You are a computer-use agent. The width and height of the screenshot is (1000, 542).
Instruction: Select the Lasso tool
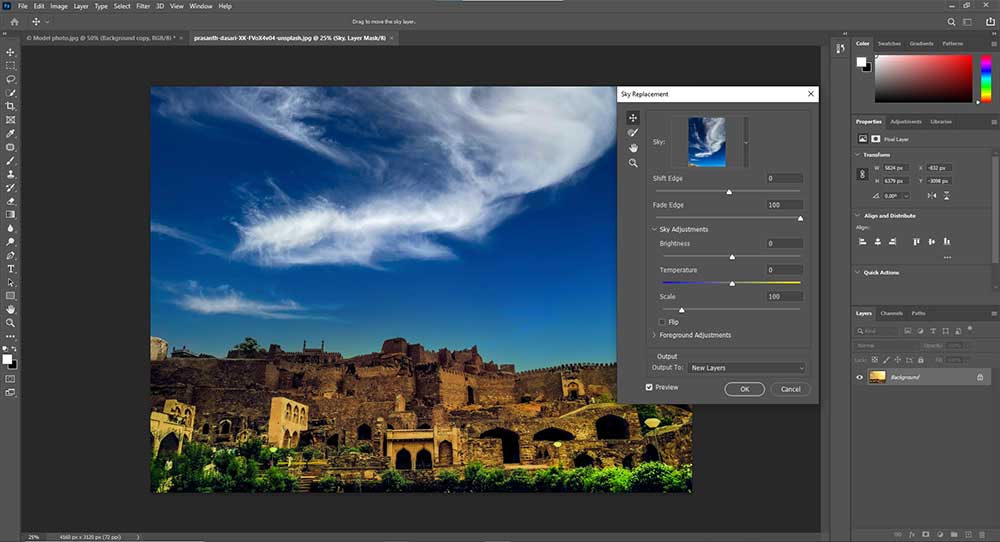(10, 79)
